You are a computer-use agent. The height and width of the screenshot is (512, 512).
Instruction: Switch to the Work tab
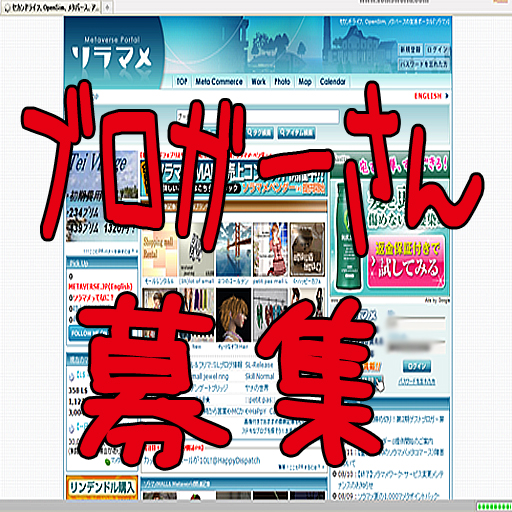click(x=258, y=82)
